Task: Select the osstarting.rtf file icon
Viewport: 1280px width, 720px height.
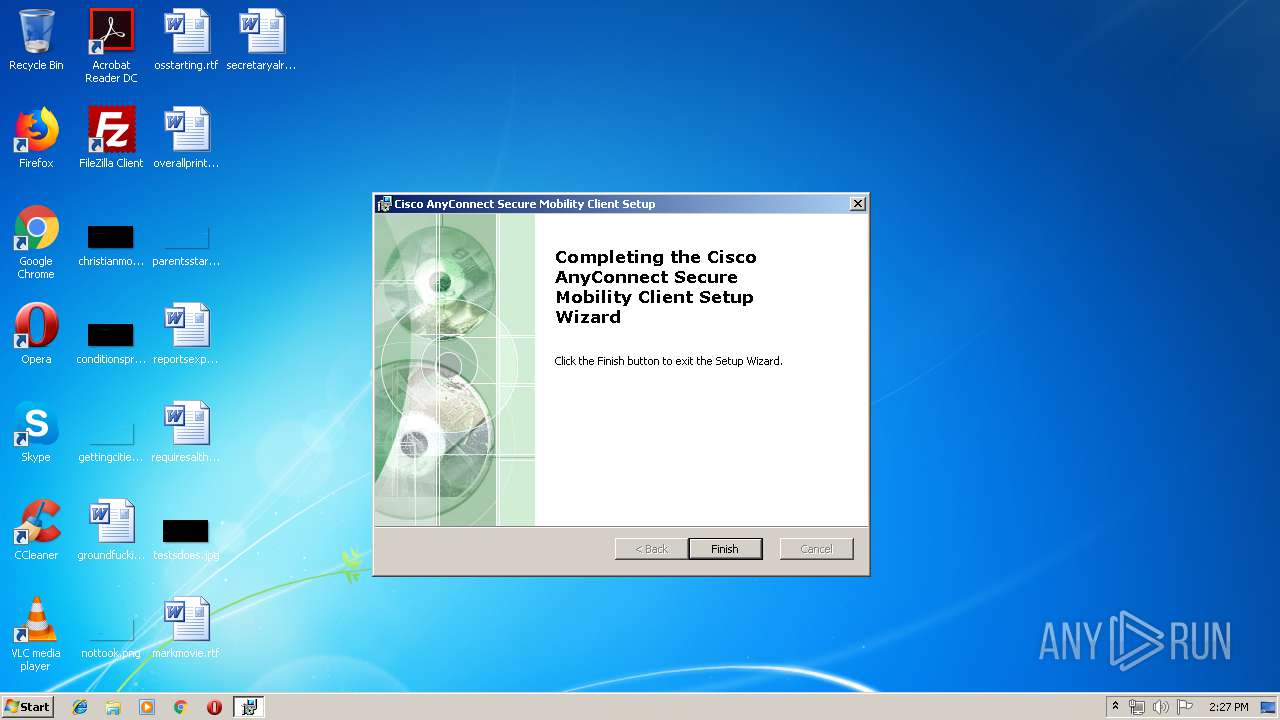Action: click(186, 40)
